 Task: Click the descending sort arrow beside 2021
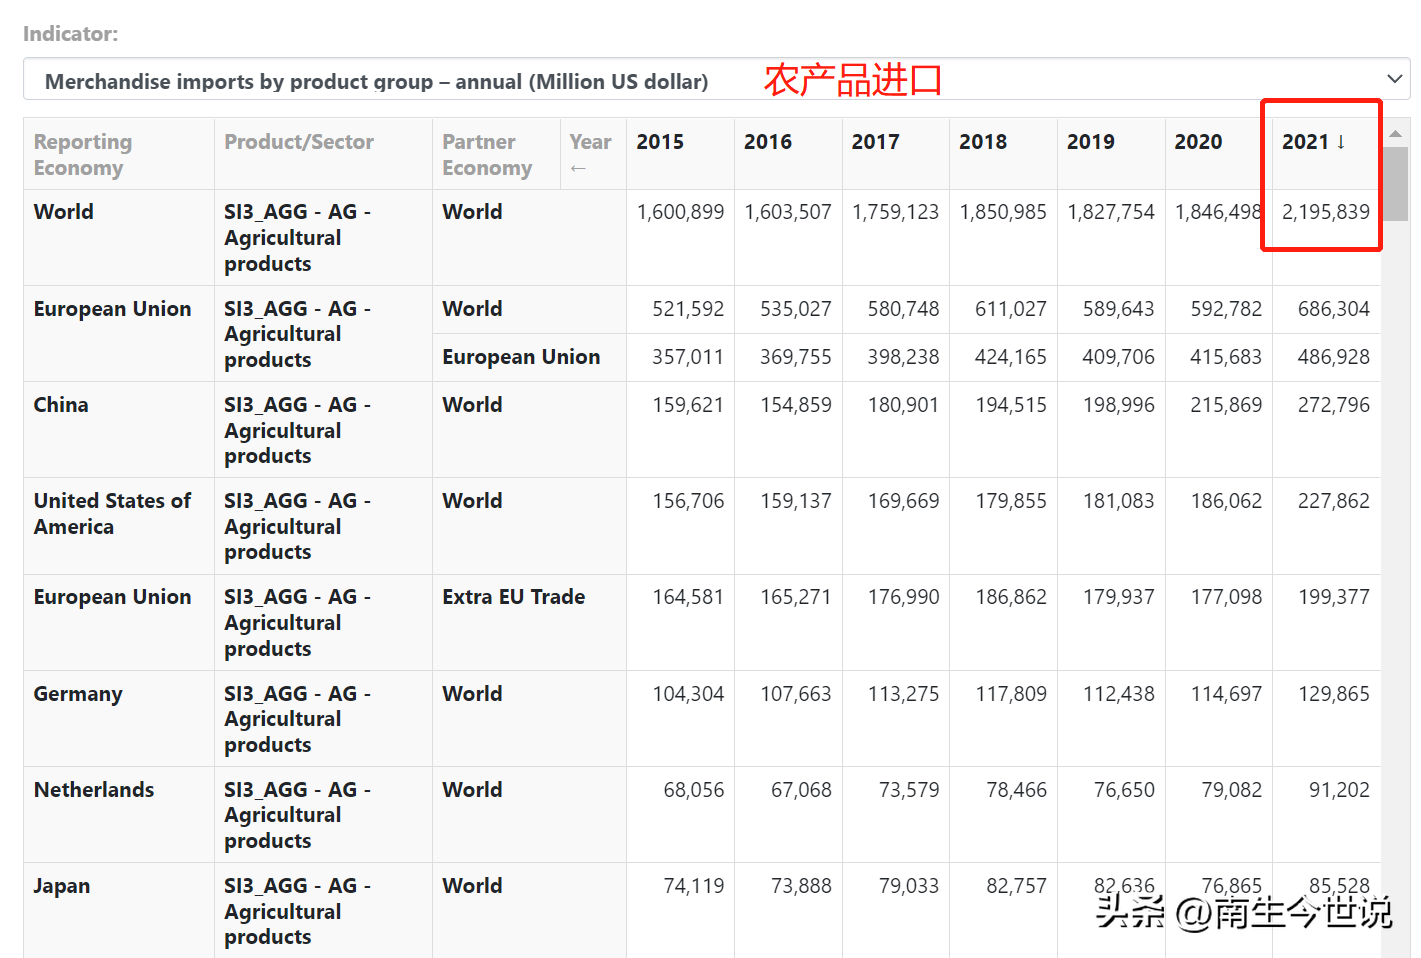point(1341,142)
